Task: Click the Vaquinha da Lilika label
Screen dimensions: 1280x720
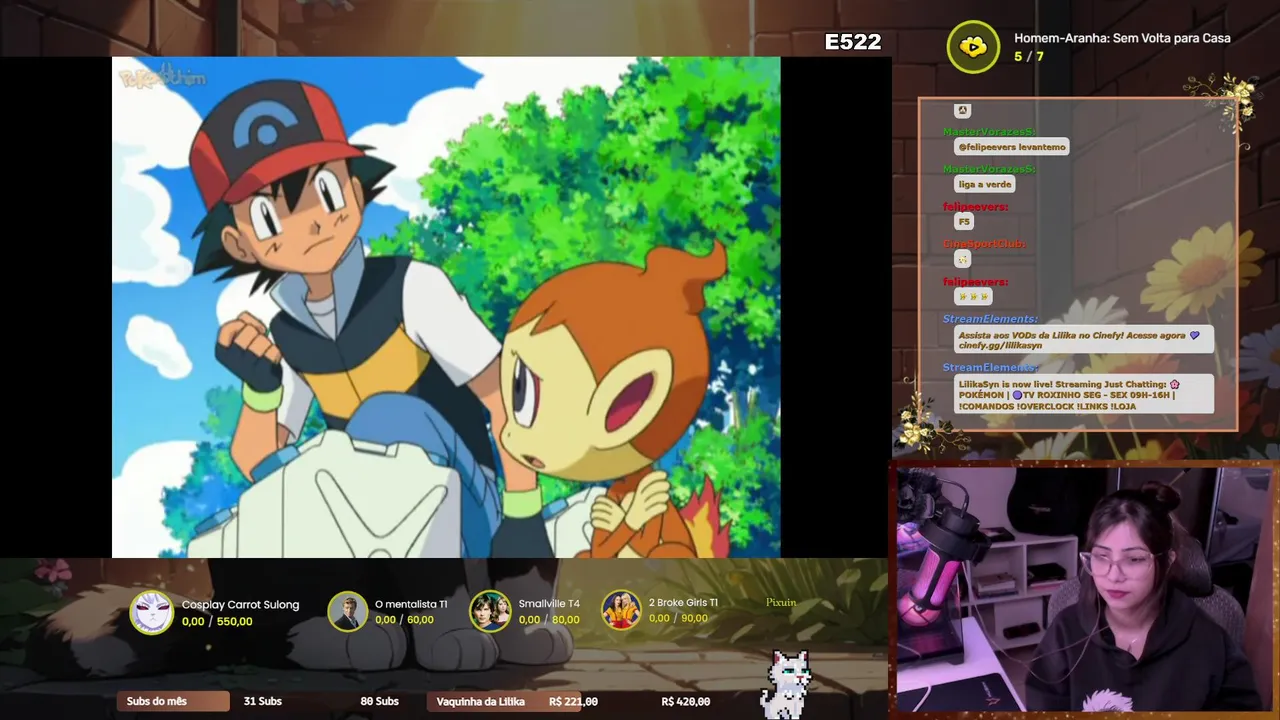Action: click(481, 701)
